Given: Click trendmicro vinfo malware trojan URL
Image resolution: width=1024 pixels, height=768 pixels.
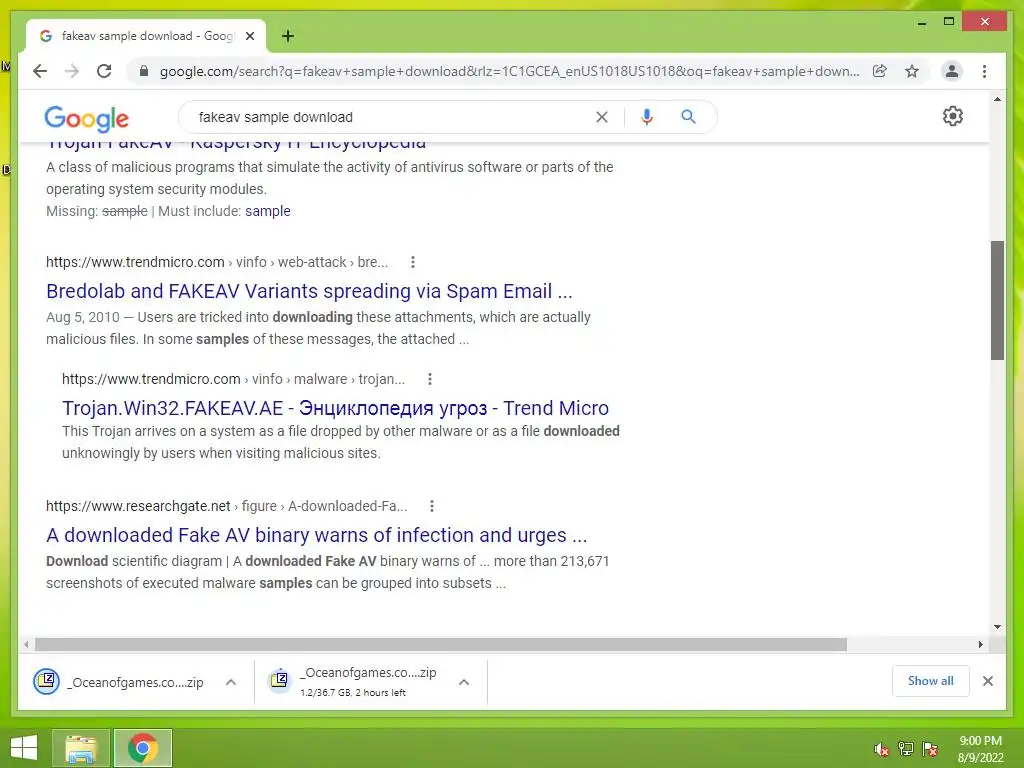Looking at the screenshot, I should [233, 379].
